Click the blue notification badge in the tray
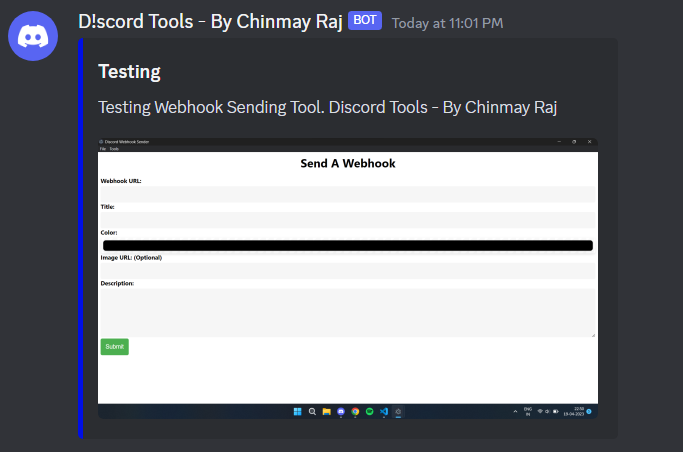 pyautogui.click(x=589, y=412)
